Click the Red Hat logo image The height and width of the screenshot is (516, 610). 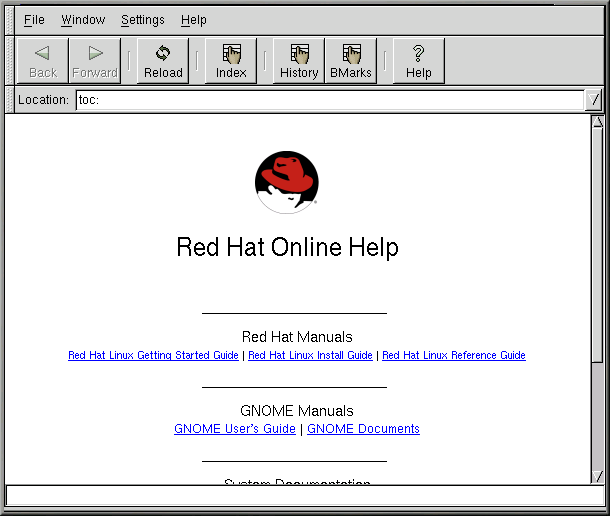pos(286,183)
